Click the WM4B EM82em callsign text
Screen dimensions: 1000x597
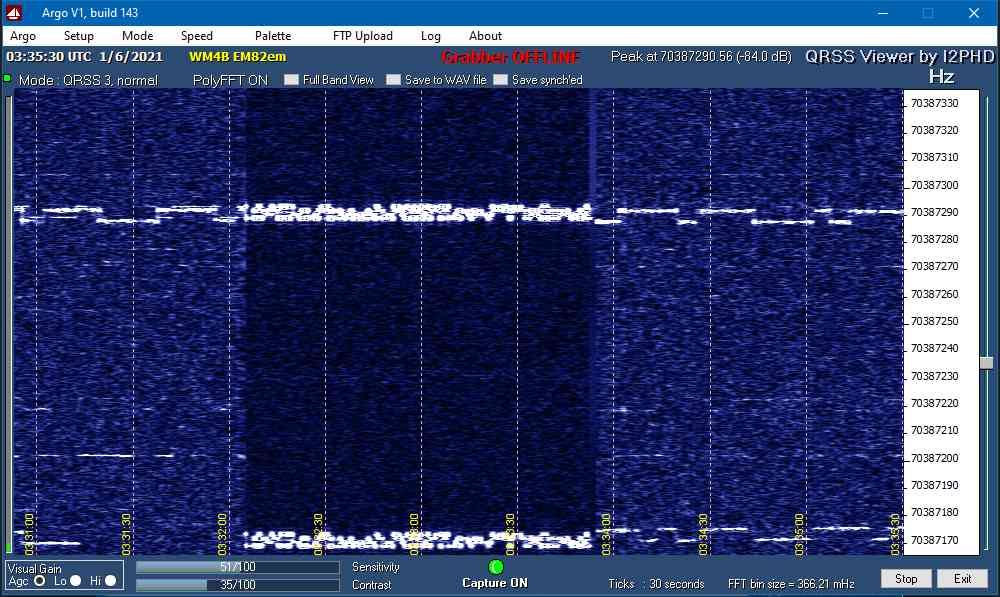pyautogui.click(x=238, y=57)
